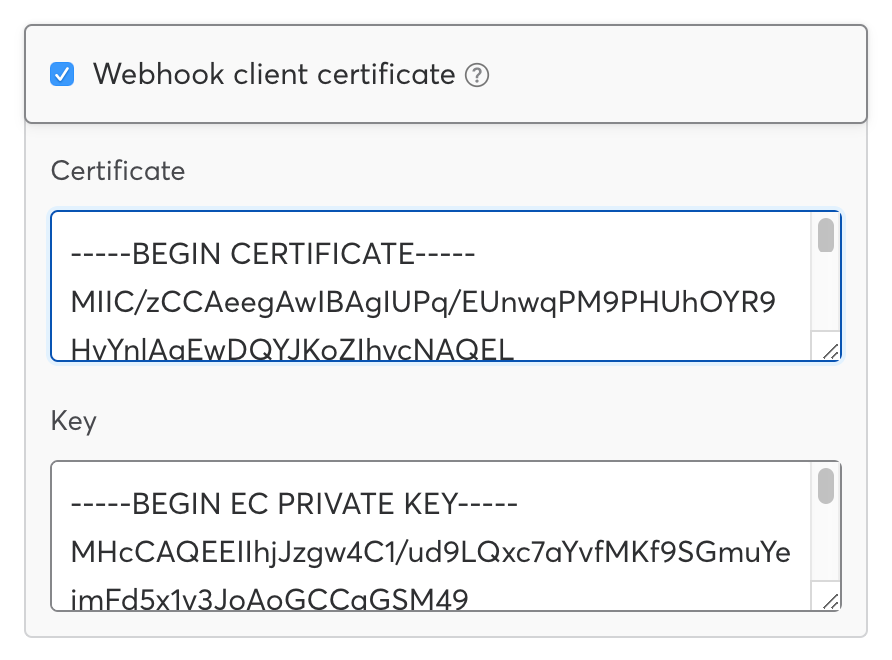Click the Certificate field scrollbar thumb
The width and height of the screenshot is (892, 660).
tap(825, 235)
